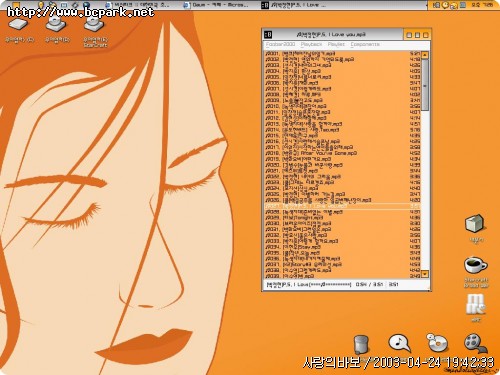Open the film reel dock icon
This screenshot has width=500, height=375.
pos(475,343)
